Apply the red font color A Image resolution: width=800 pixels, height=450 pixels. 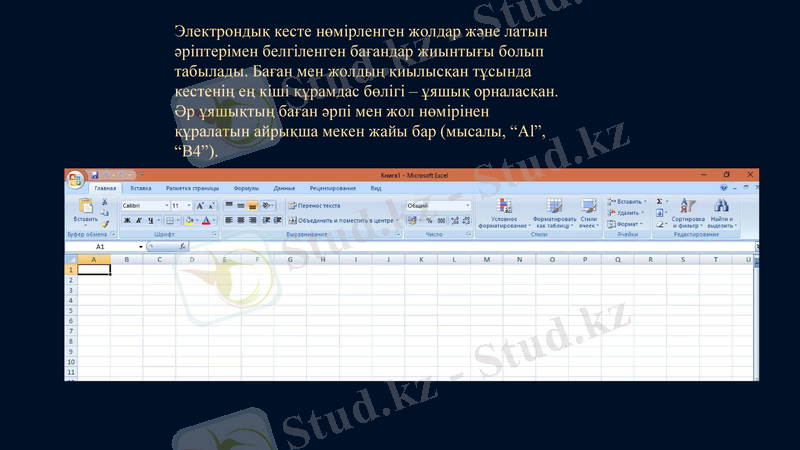point(206,220)
